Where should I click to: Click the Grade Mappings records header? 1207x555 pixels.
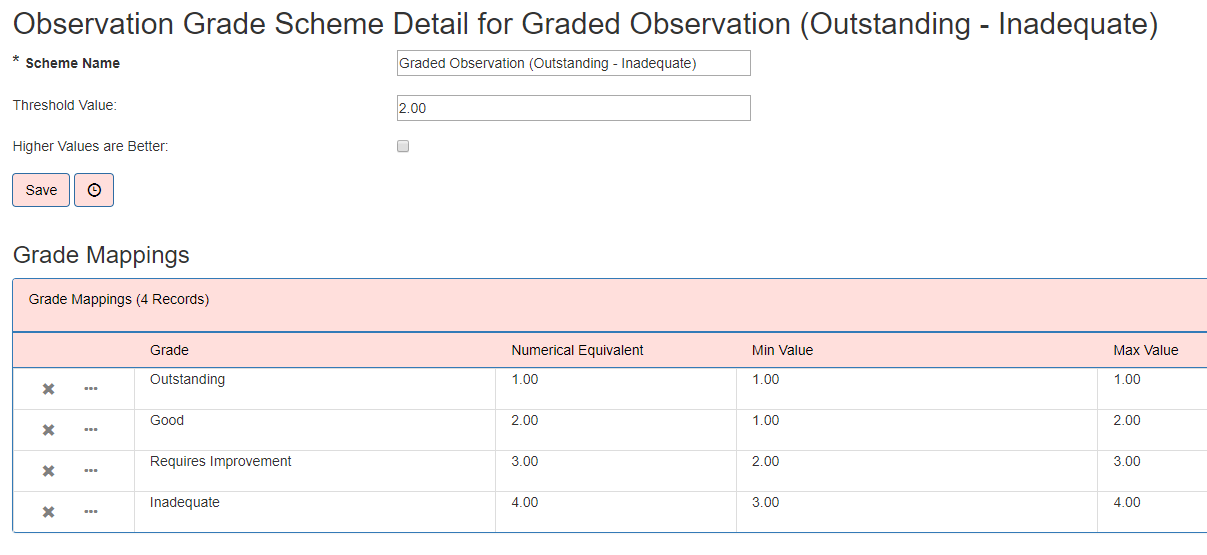point(119,299)
